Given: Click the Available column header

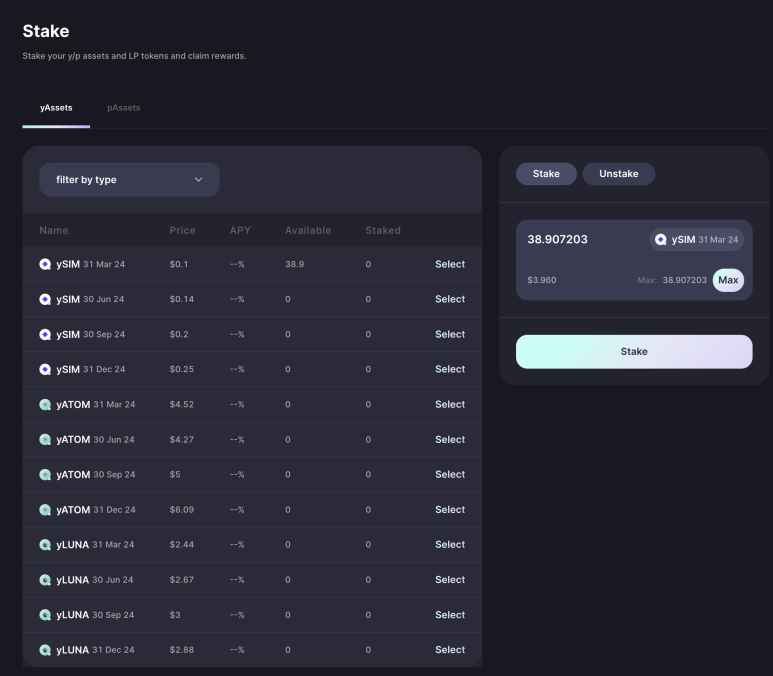Looking at the screenshot, I should point(308,230).
